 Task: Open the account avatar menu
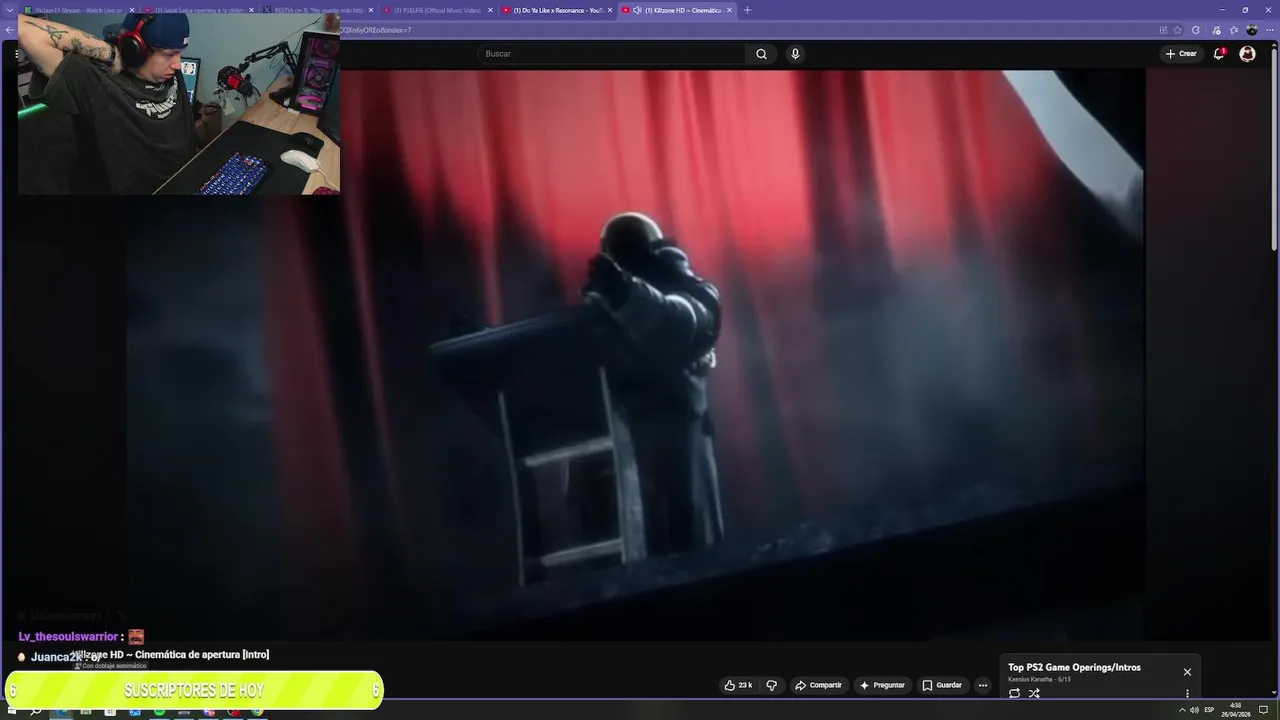(1247, 54)
